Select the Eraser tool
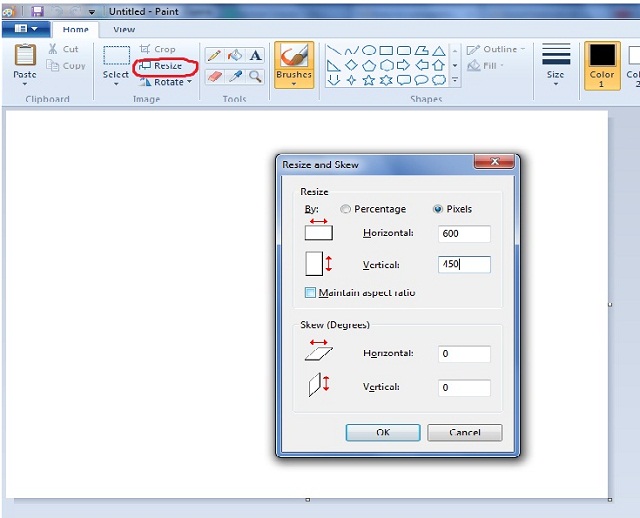640x518 pixels. 214,76
